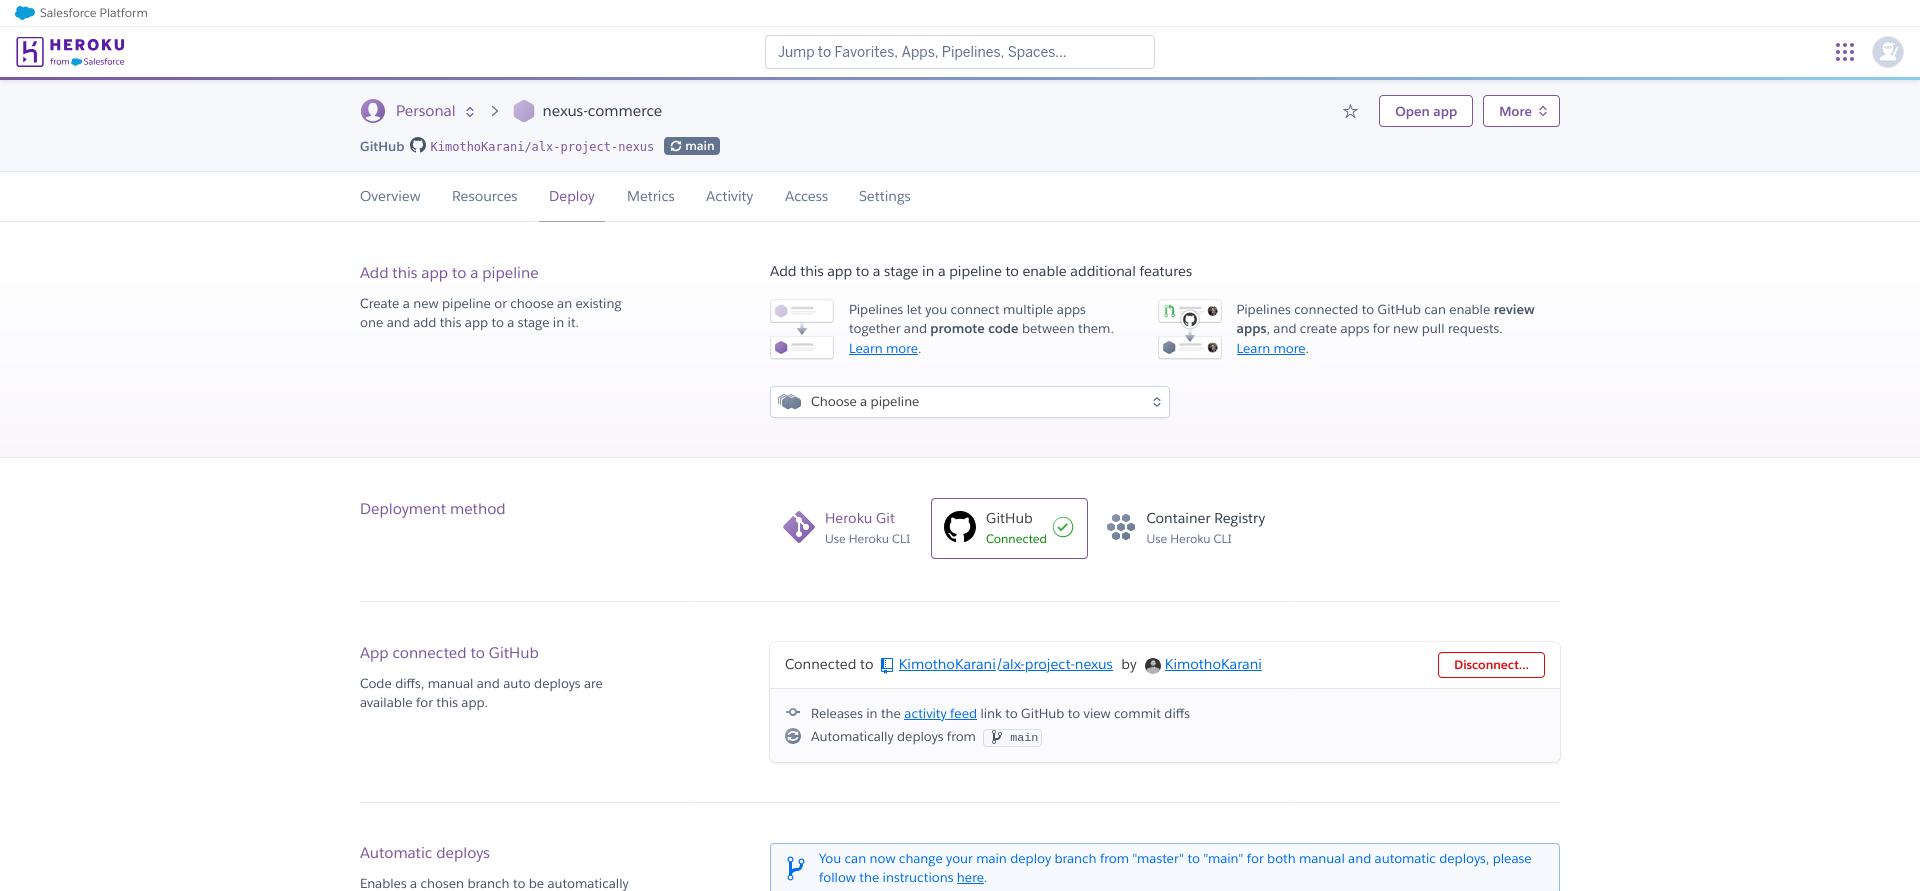Screen dimensions: 1920x891
Task: Click Learn more about pipelines promote code
Action: click(x=883, y=349)
